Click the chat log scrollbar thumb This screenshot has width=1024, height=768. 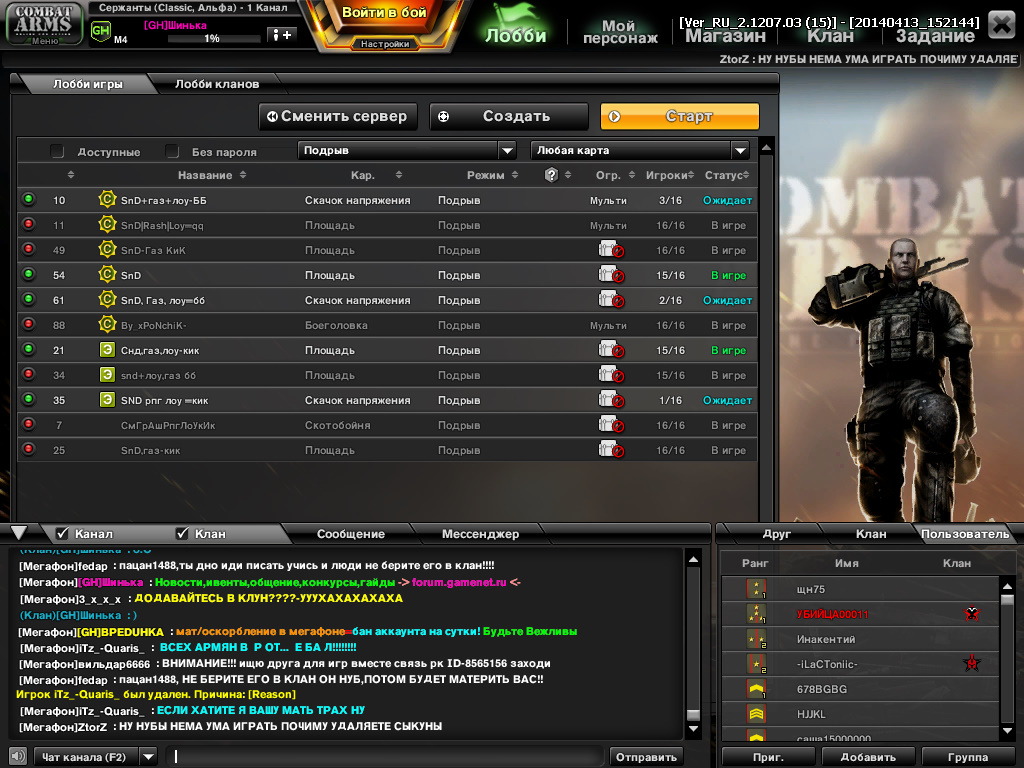(x=694, y=714)
